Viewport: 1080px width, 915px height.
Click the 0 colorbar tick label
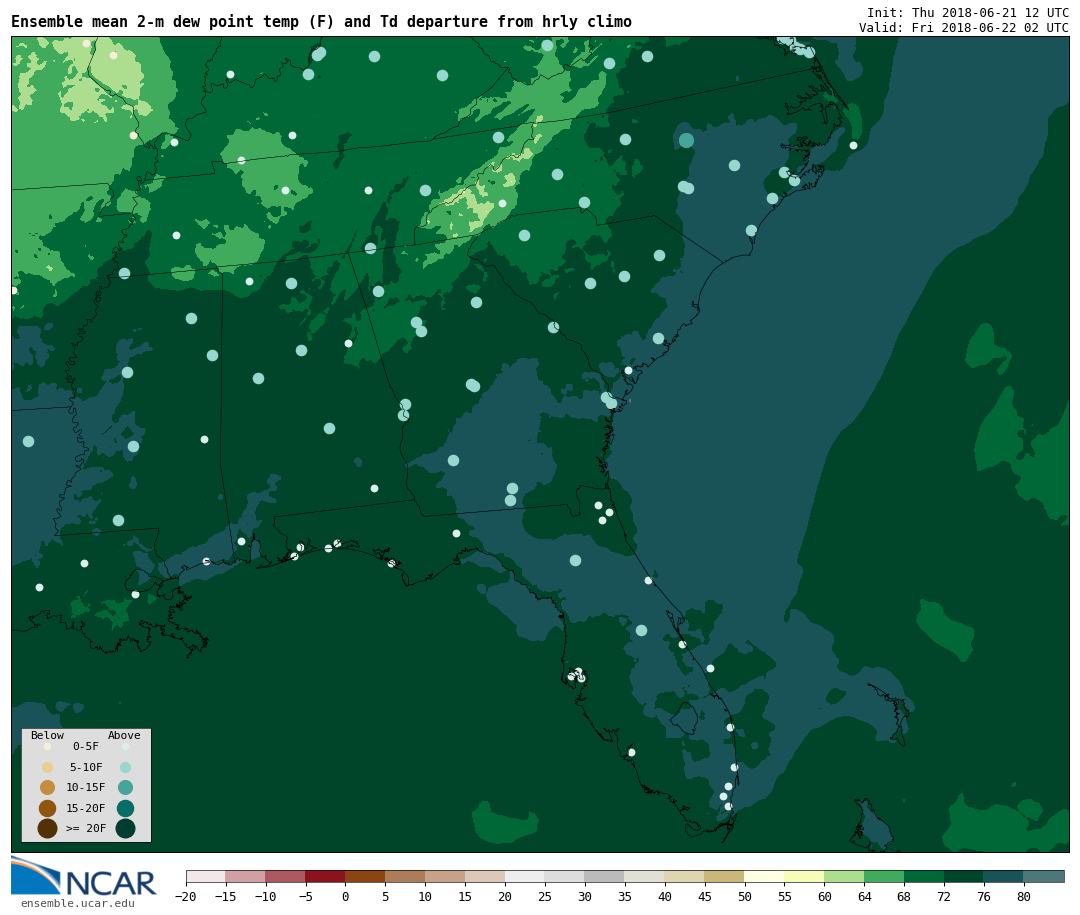point(346,896)
